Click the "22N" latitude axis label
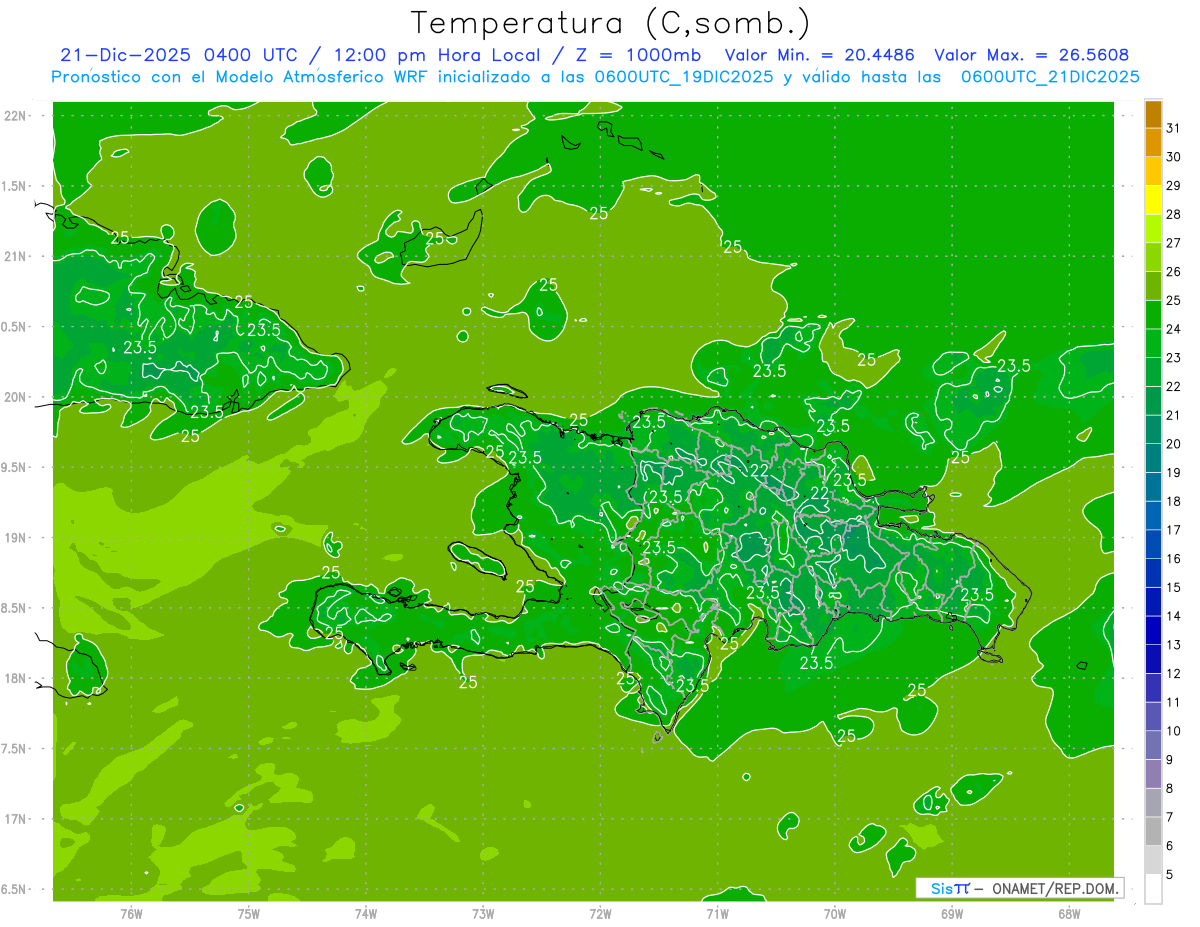This screenshot has width=1200, height=927. [x=14, y=116]
